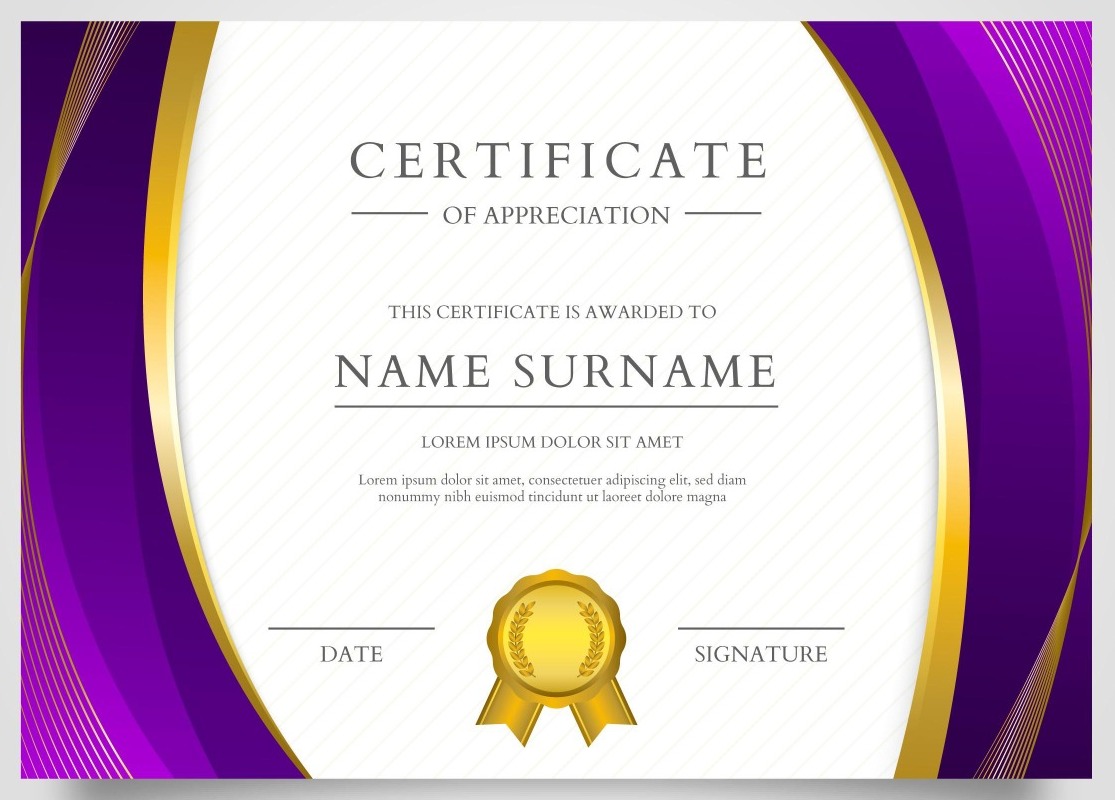Click the THIS CERTIFICATE IS AWARDED TO text
1115x800 pixels.
pyautogui.click(x=552, y=312)
